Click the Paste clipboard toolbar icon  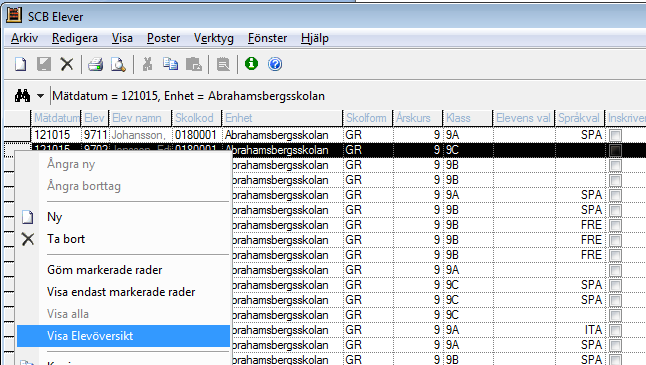pos(194,64)
